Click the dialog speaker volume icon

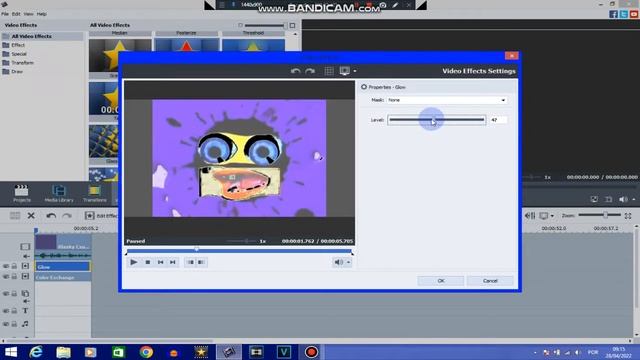(x=338, y=262)
